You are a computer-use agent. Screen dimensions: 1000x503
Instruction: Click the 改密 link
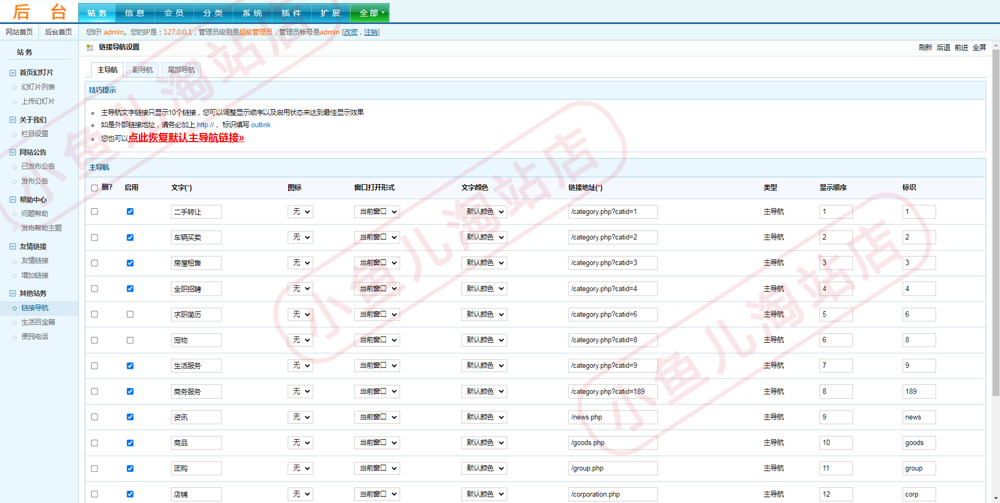(350, 32)
